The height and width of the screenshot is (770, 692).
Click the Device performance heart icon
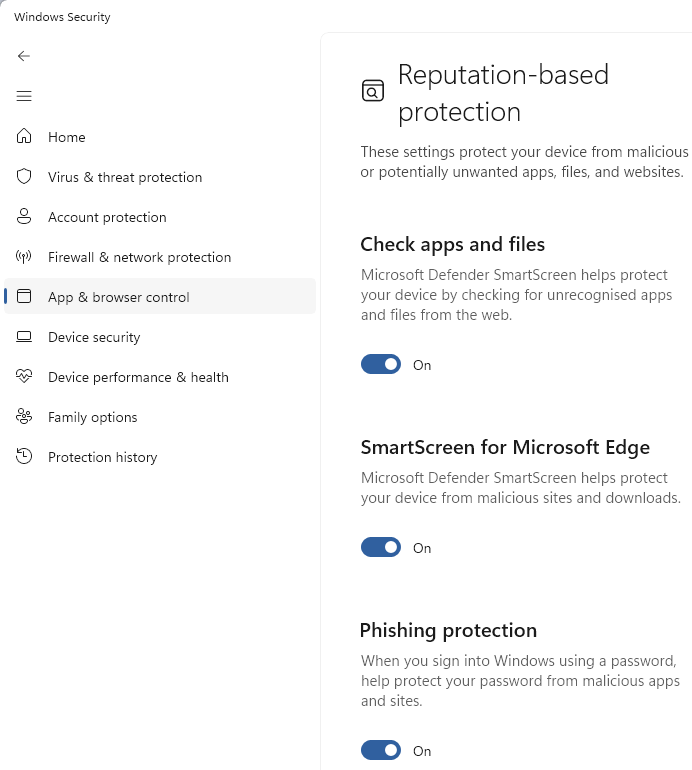[24, 377]
